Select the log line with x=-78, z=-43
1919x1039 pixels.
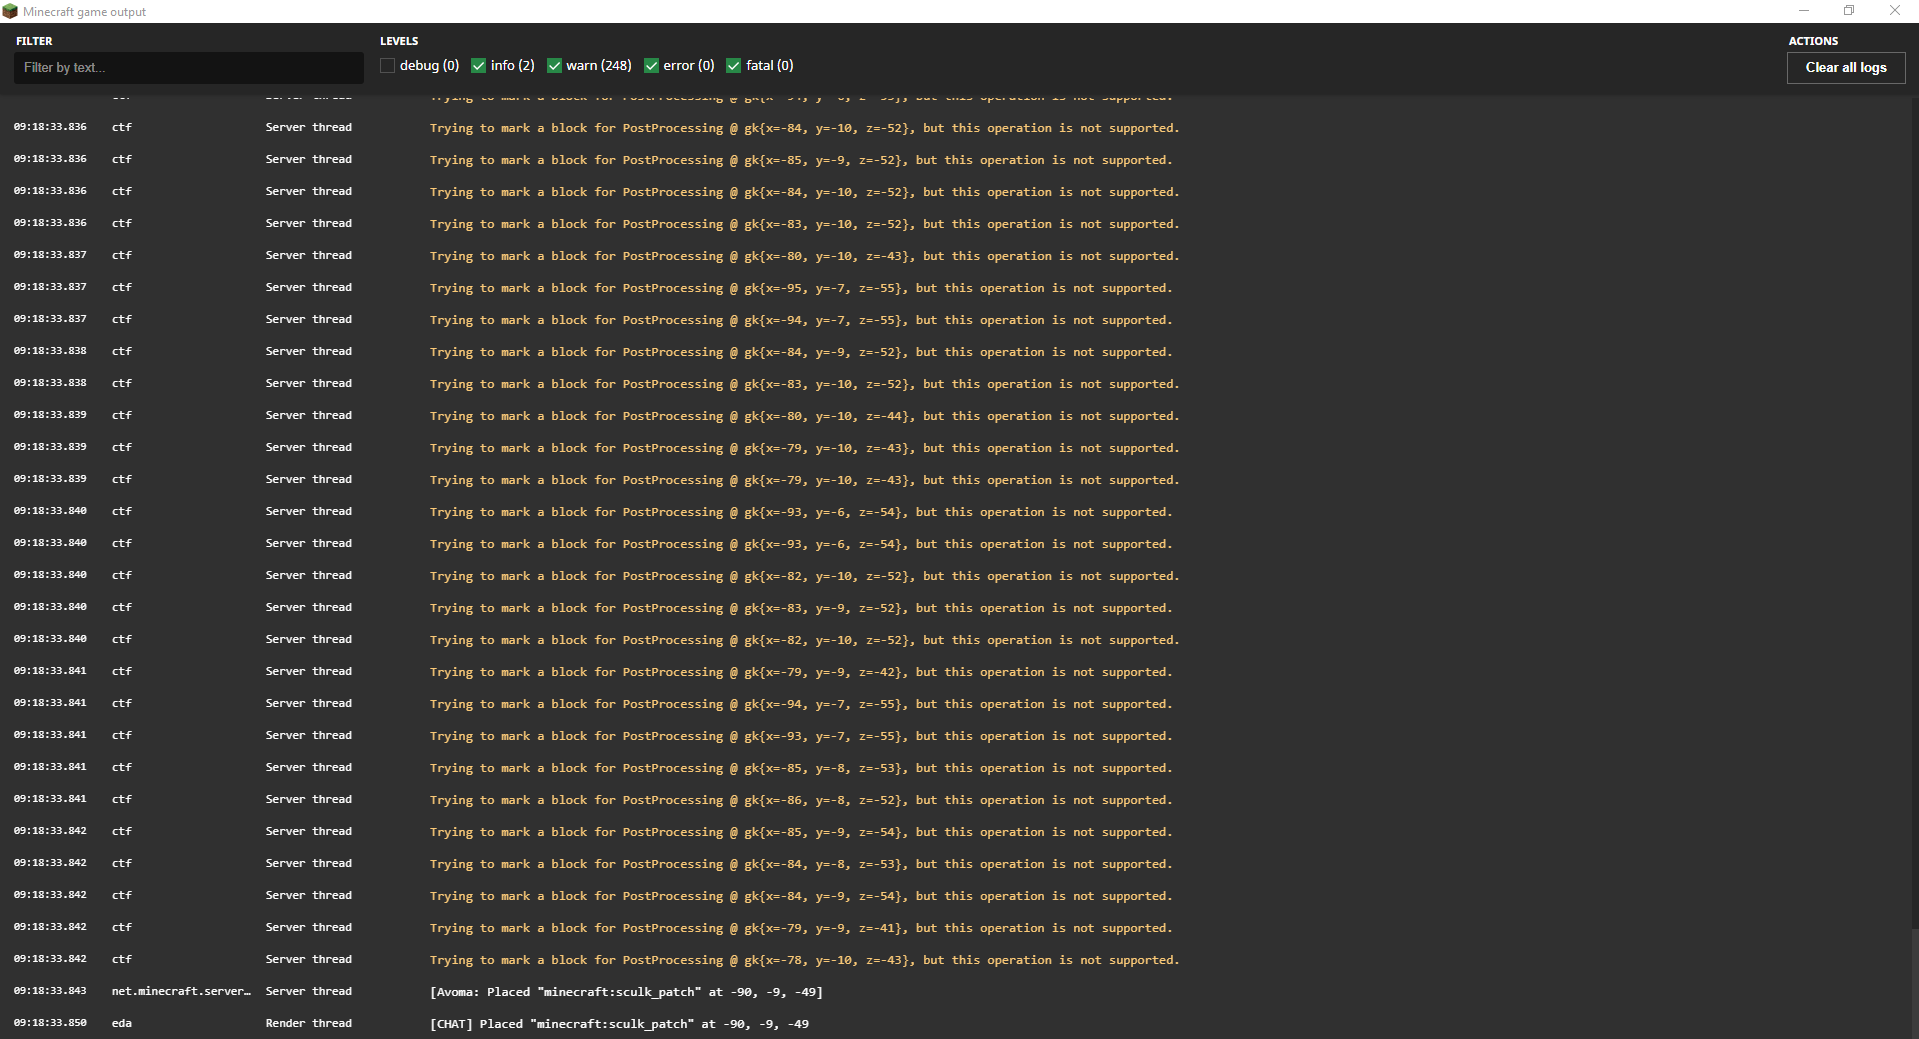[805, 960]
